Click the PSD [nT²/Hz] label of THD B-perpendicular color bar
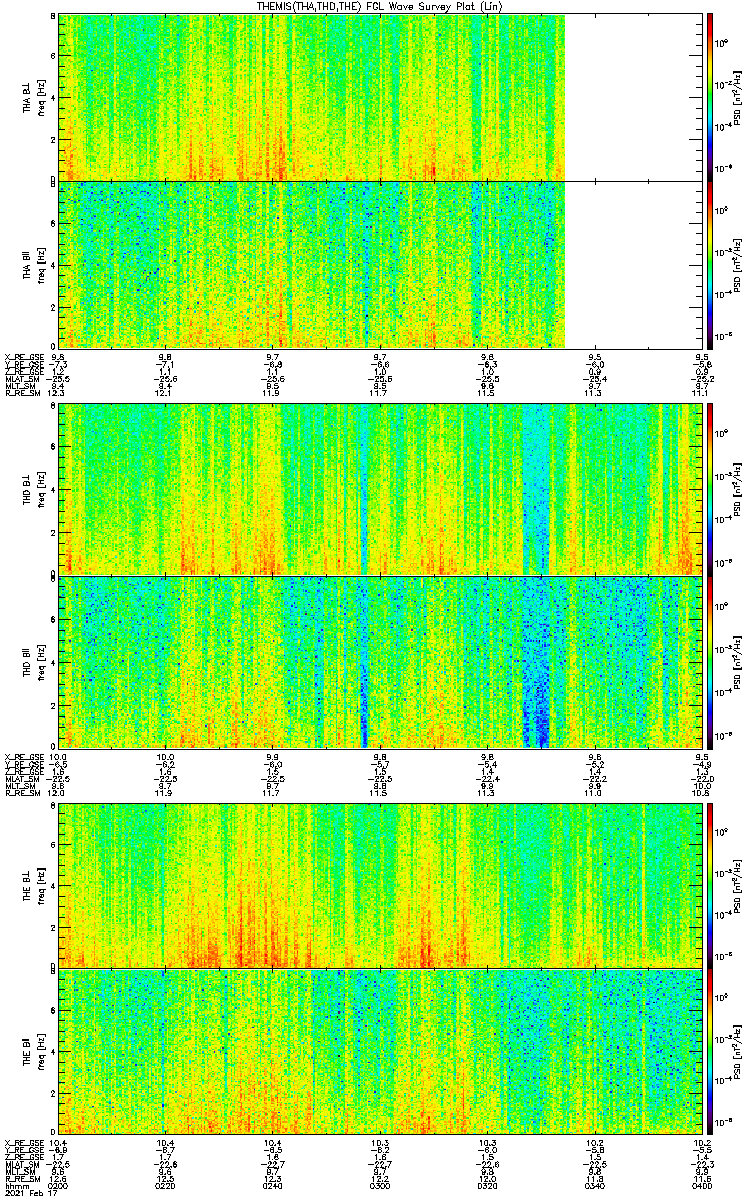The image size is (750, 1200). click(x=738, y=489)
